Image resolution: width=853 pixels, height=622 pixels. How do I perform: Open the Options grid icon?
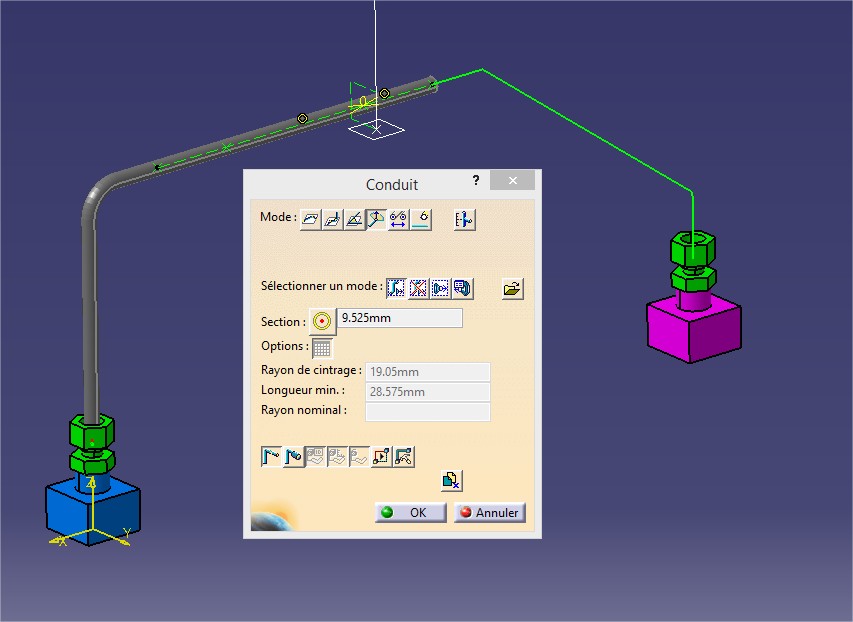322,348
